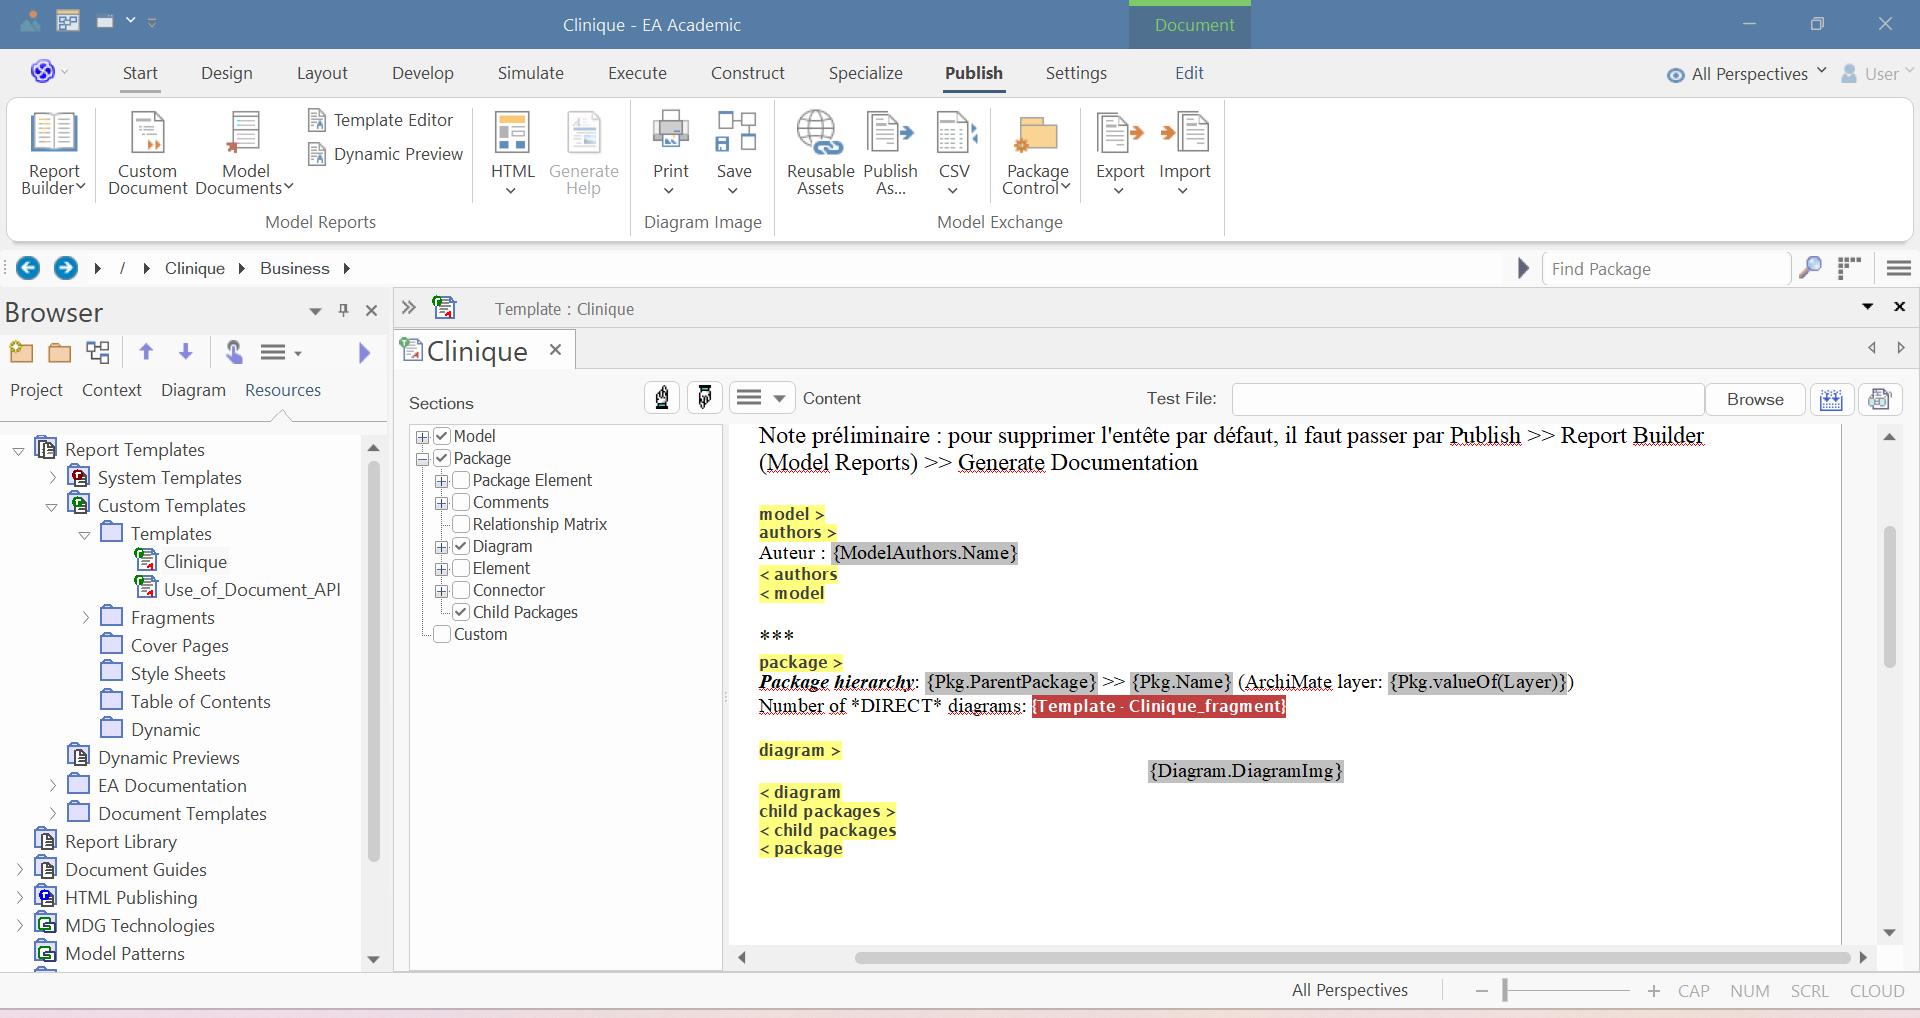The width and height of the screenshot is (1920, 1018).
Task: Expand the Model section tree node
Action: pos(422,437)
